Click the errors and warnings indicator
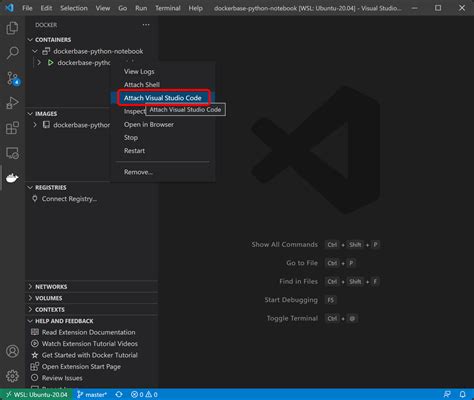The image size is (474, 400). point(144,394)
